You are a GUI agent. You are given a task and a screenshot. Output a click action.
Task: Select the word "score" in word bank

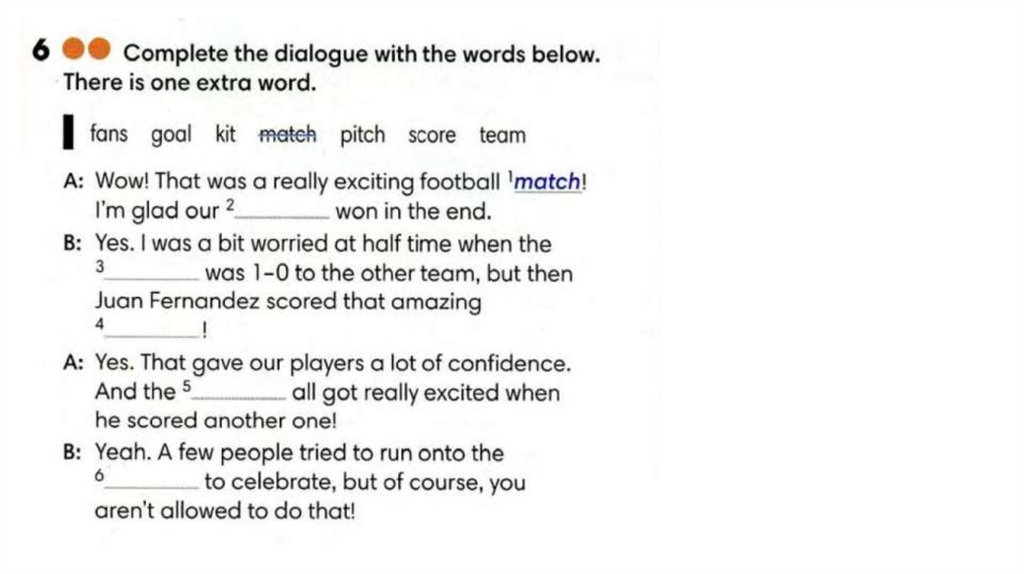431,134
